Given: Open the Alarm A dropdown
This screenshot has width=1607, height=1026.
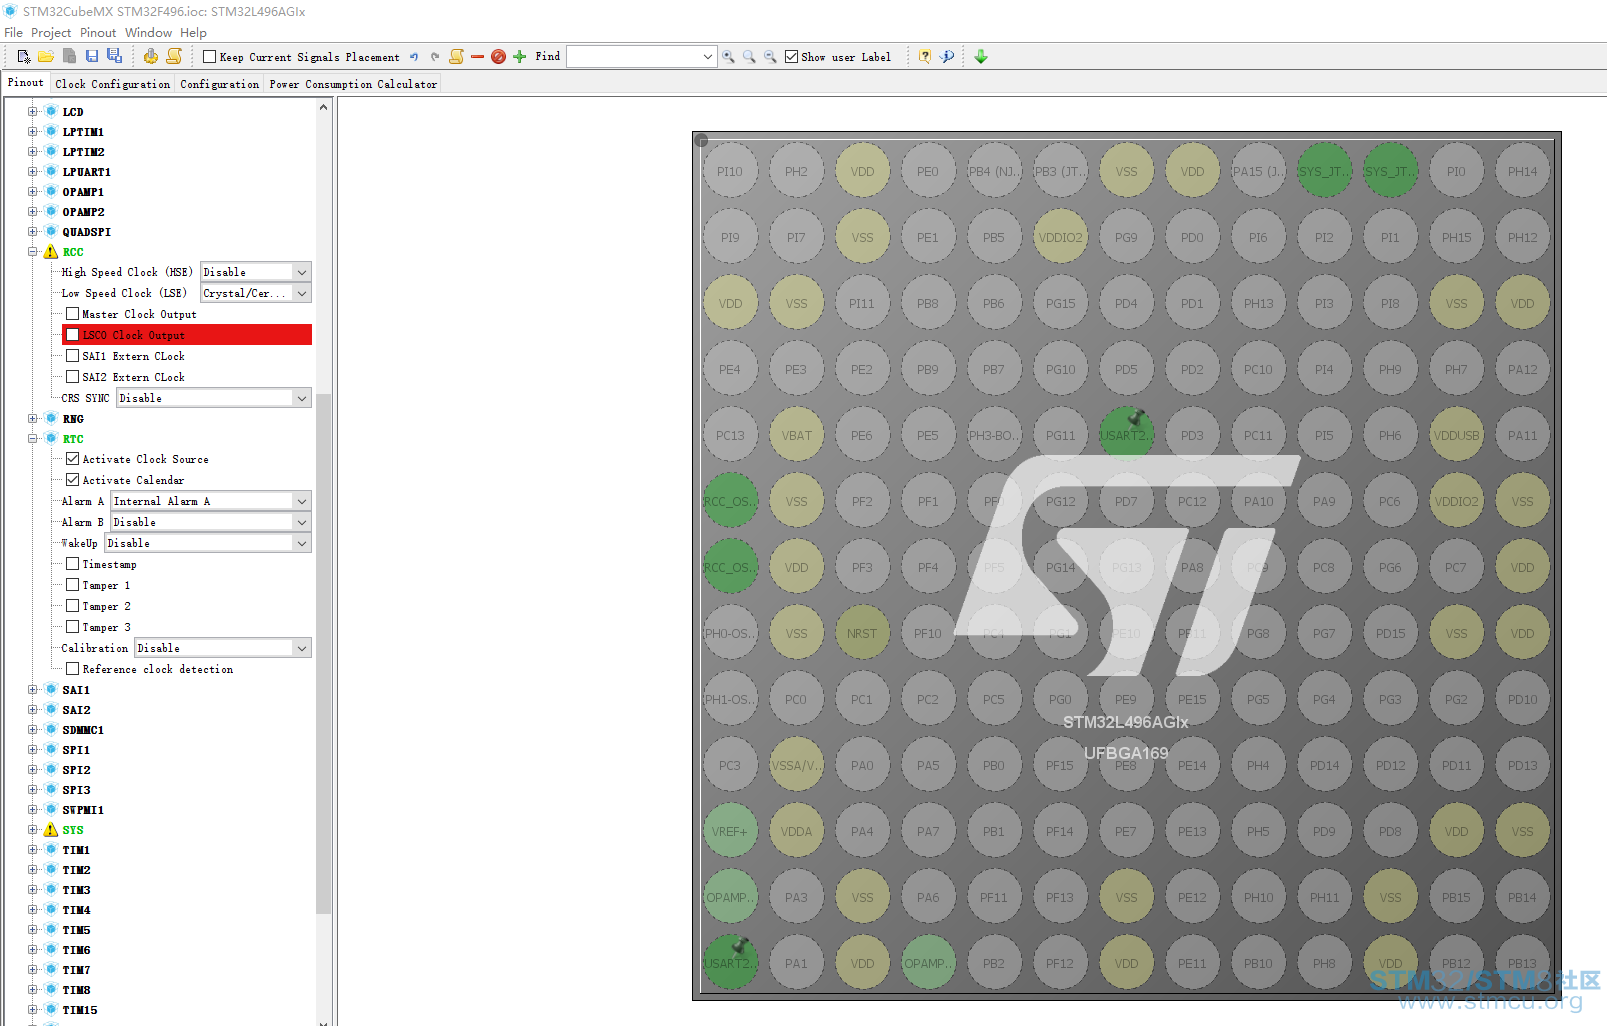Looking at the screenshot, I should click(211, 501).
